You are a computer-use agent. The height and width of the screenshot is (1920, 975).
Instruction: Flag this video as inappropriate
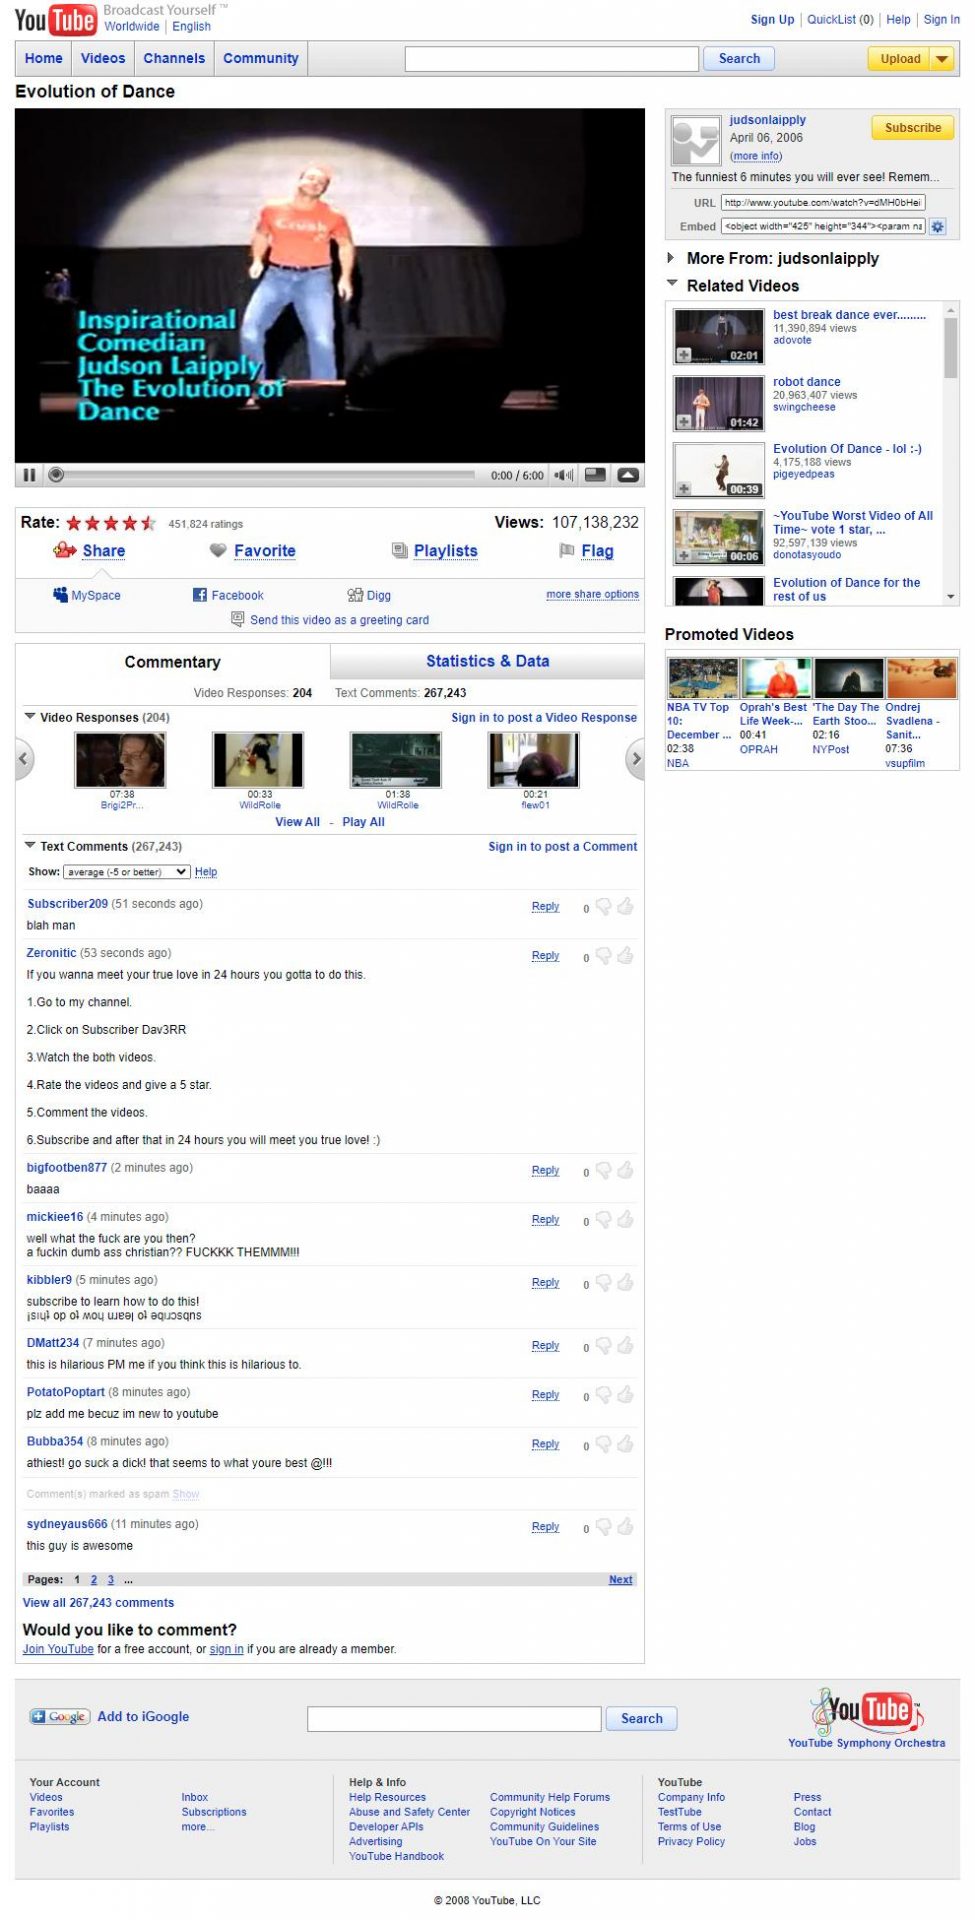(586, 551)
